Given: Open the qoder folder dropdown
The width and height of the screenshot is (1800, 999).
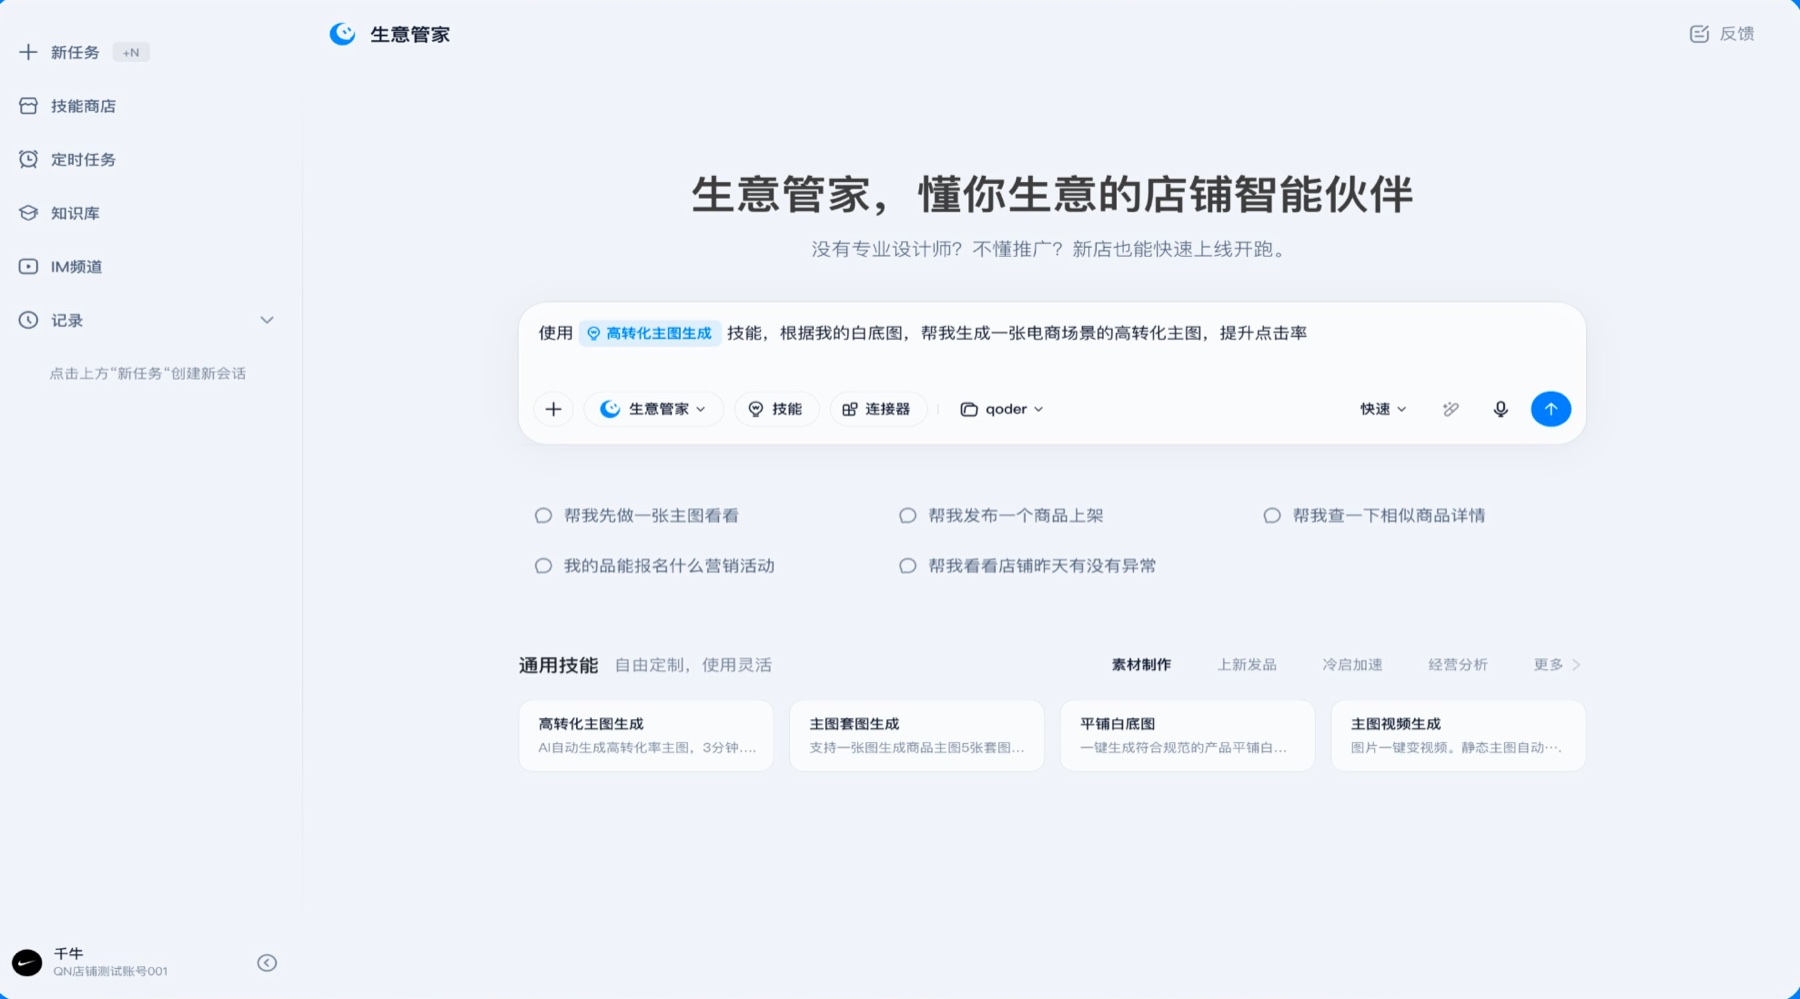Looking at the screenshot, I should (1002, 409).
